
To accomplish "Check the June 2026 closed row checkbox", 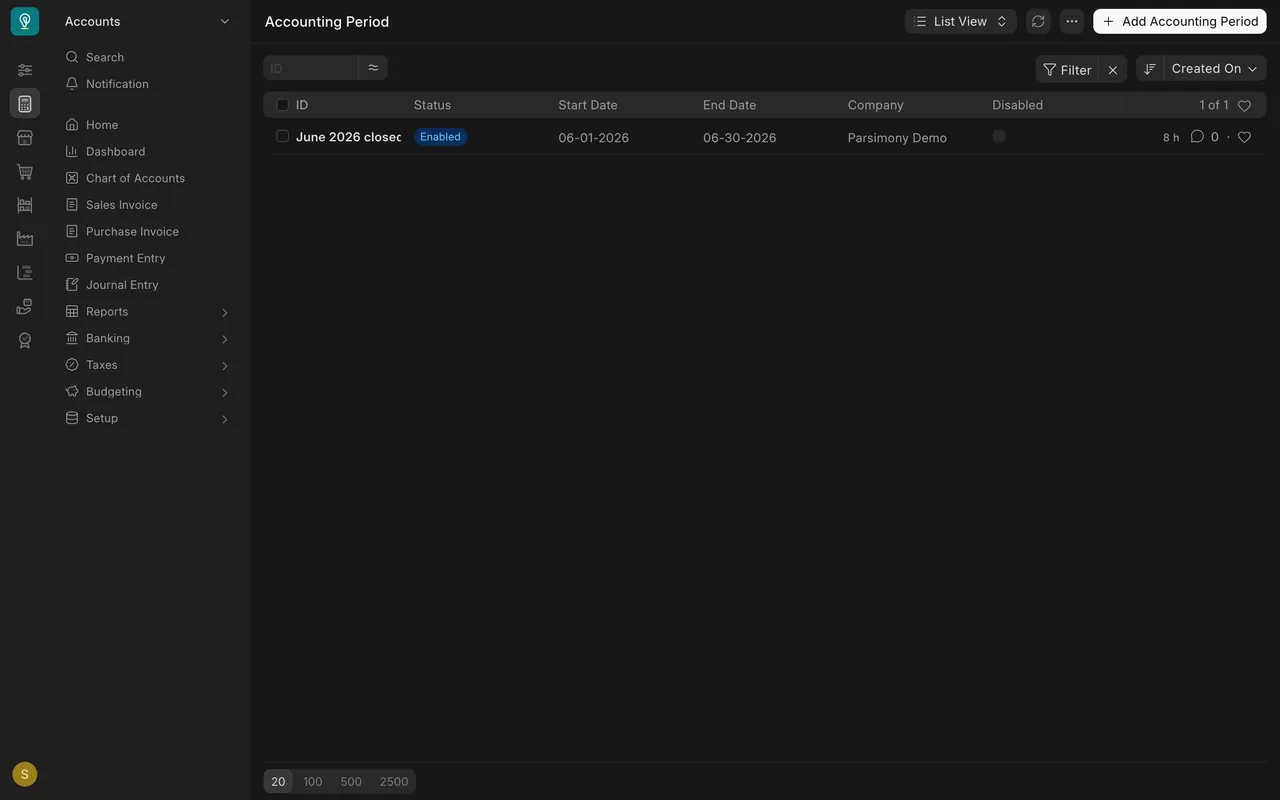I will click(282, 136).
